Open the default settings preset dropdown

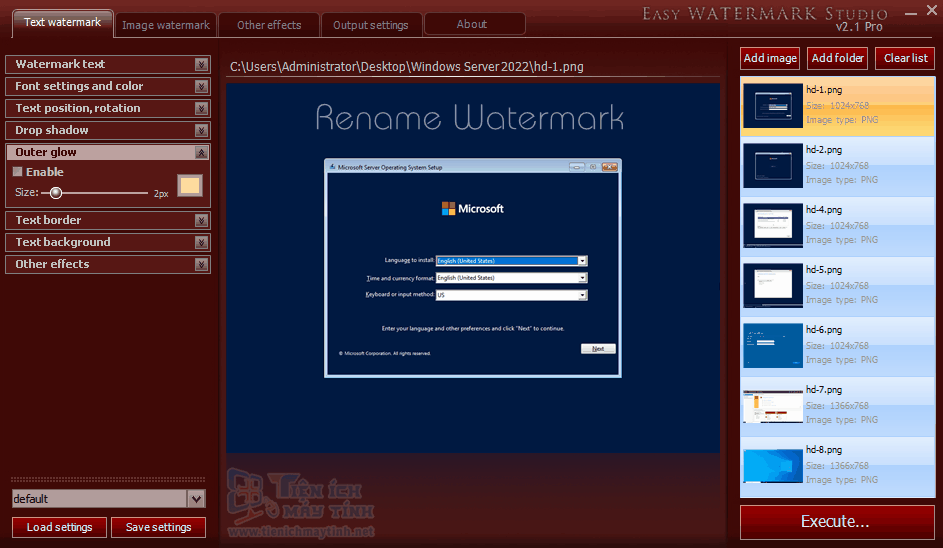coord(196,499)
